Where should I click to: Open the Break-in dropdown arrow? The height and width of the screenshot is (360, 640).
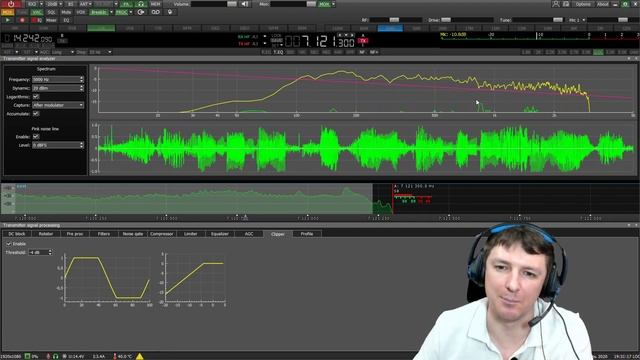(111, 12)
